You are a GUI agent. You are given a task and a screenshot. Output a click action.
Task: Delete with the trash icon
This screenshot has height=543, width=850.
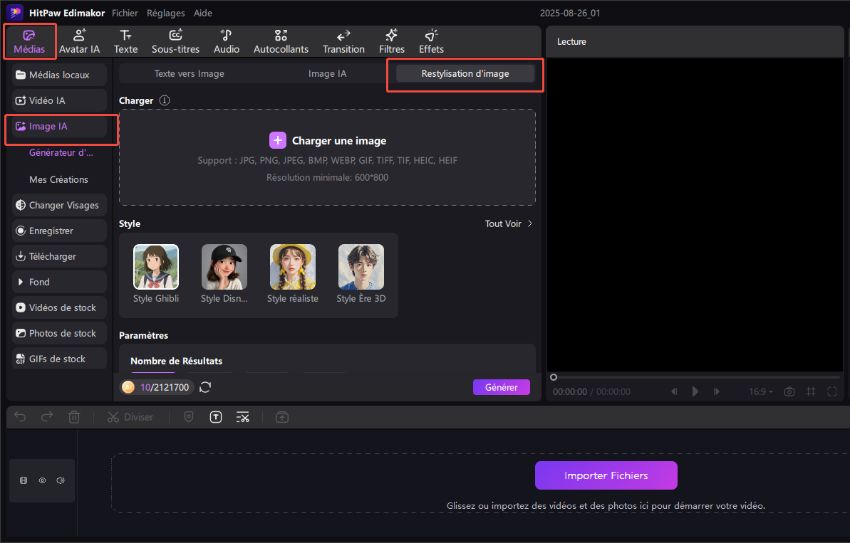(74, 417)
